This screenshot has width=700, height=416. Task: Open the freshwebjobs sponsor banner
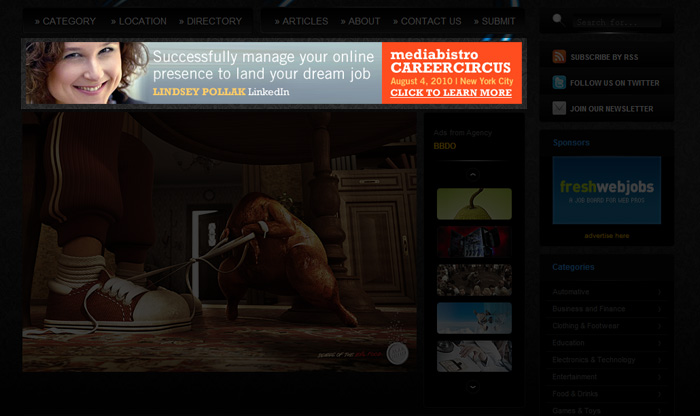coord(607,190)
